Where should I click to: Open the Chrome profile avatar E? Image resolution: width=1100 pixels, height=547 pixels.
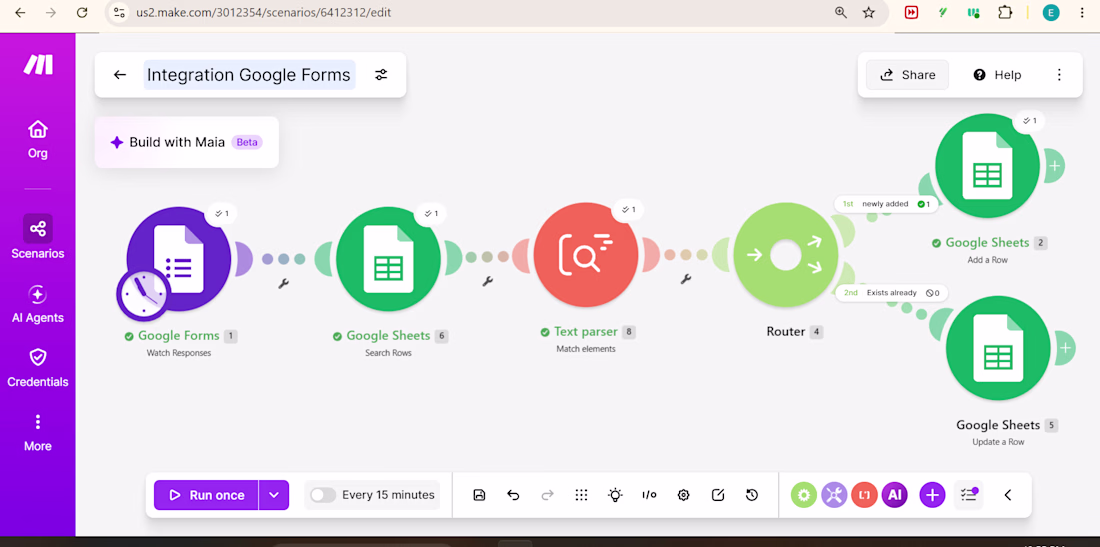(1051, 12)
